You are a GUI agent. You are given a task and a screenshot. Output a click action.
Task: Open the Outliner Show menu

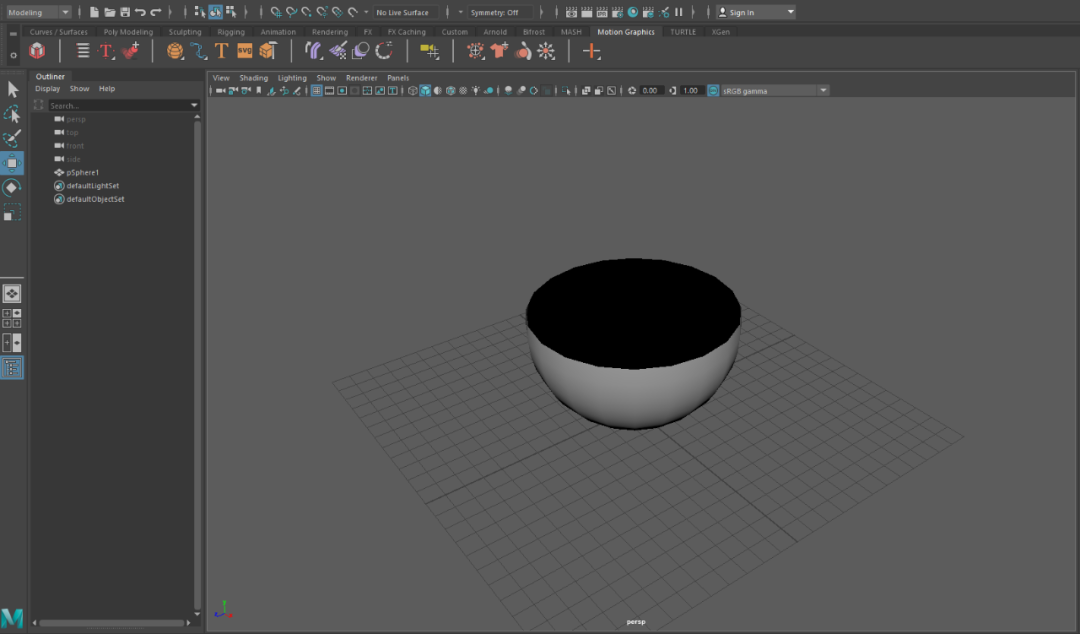click(x=79, y=89)
